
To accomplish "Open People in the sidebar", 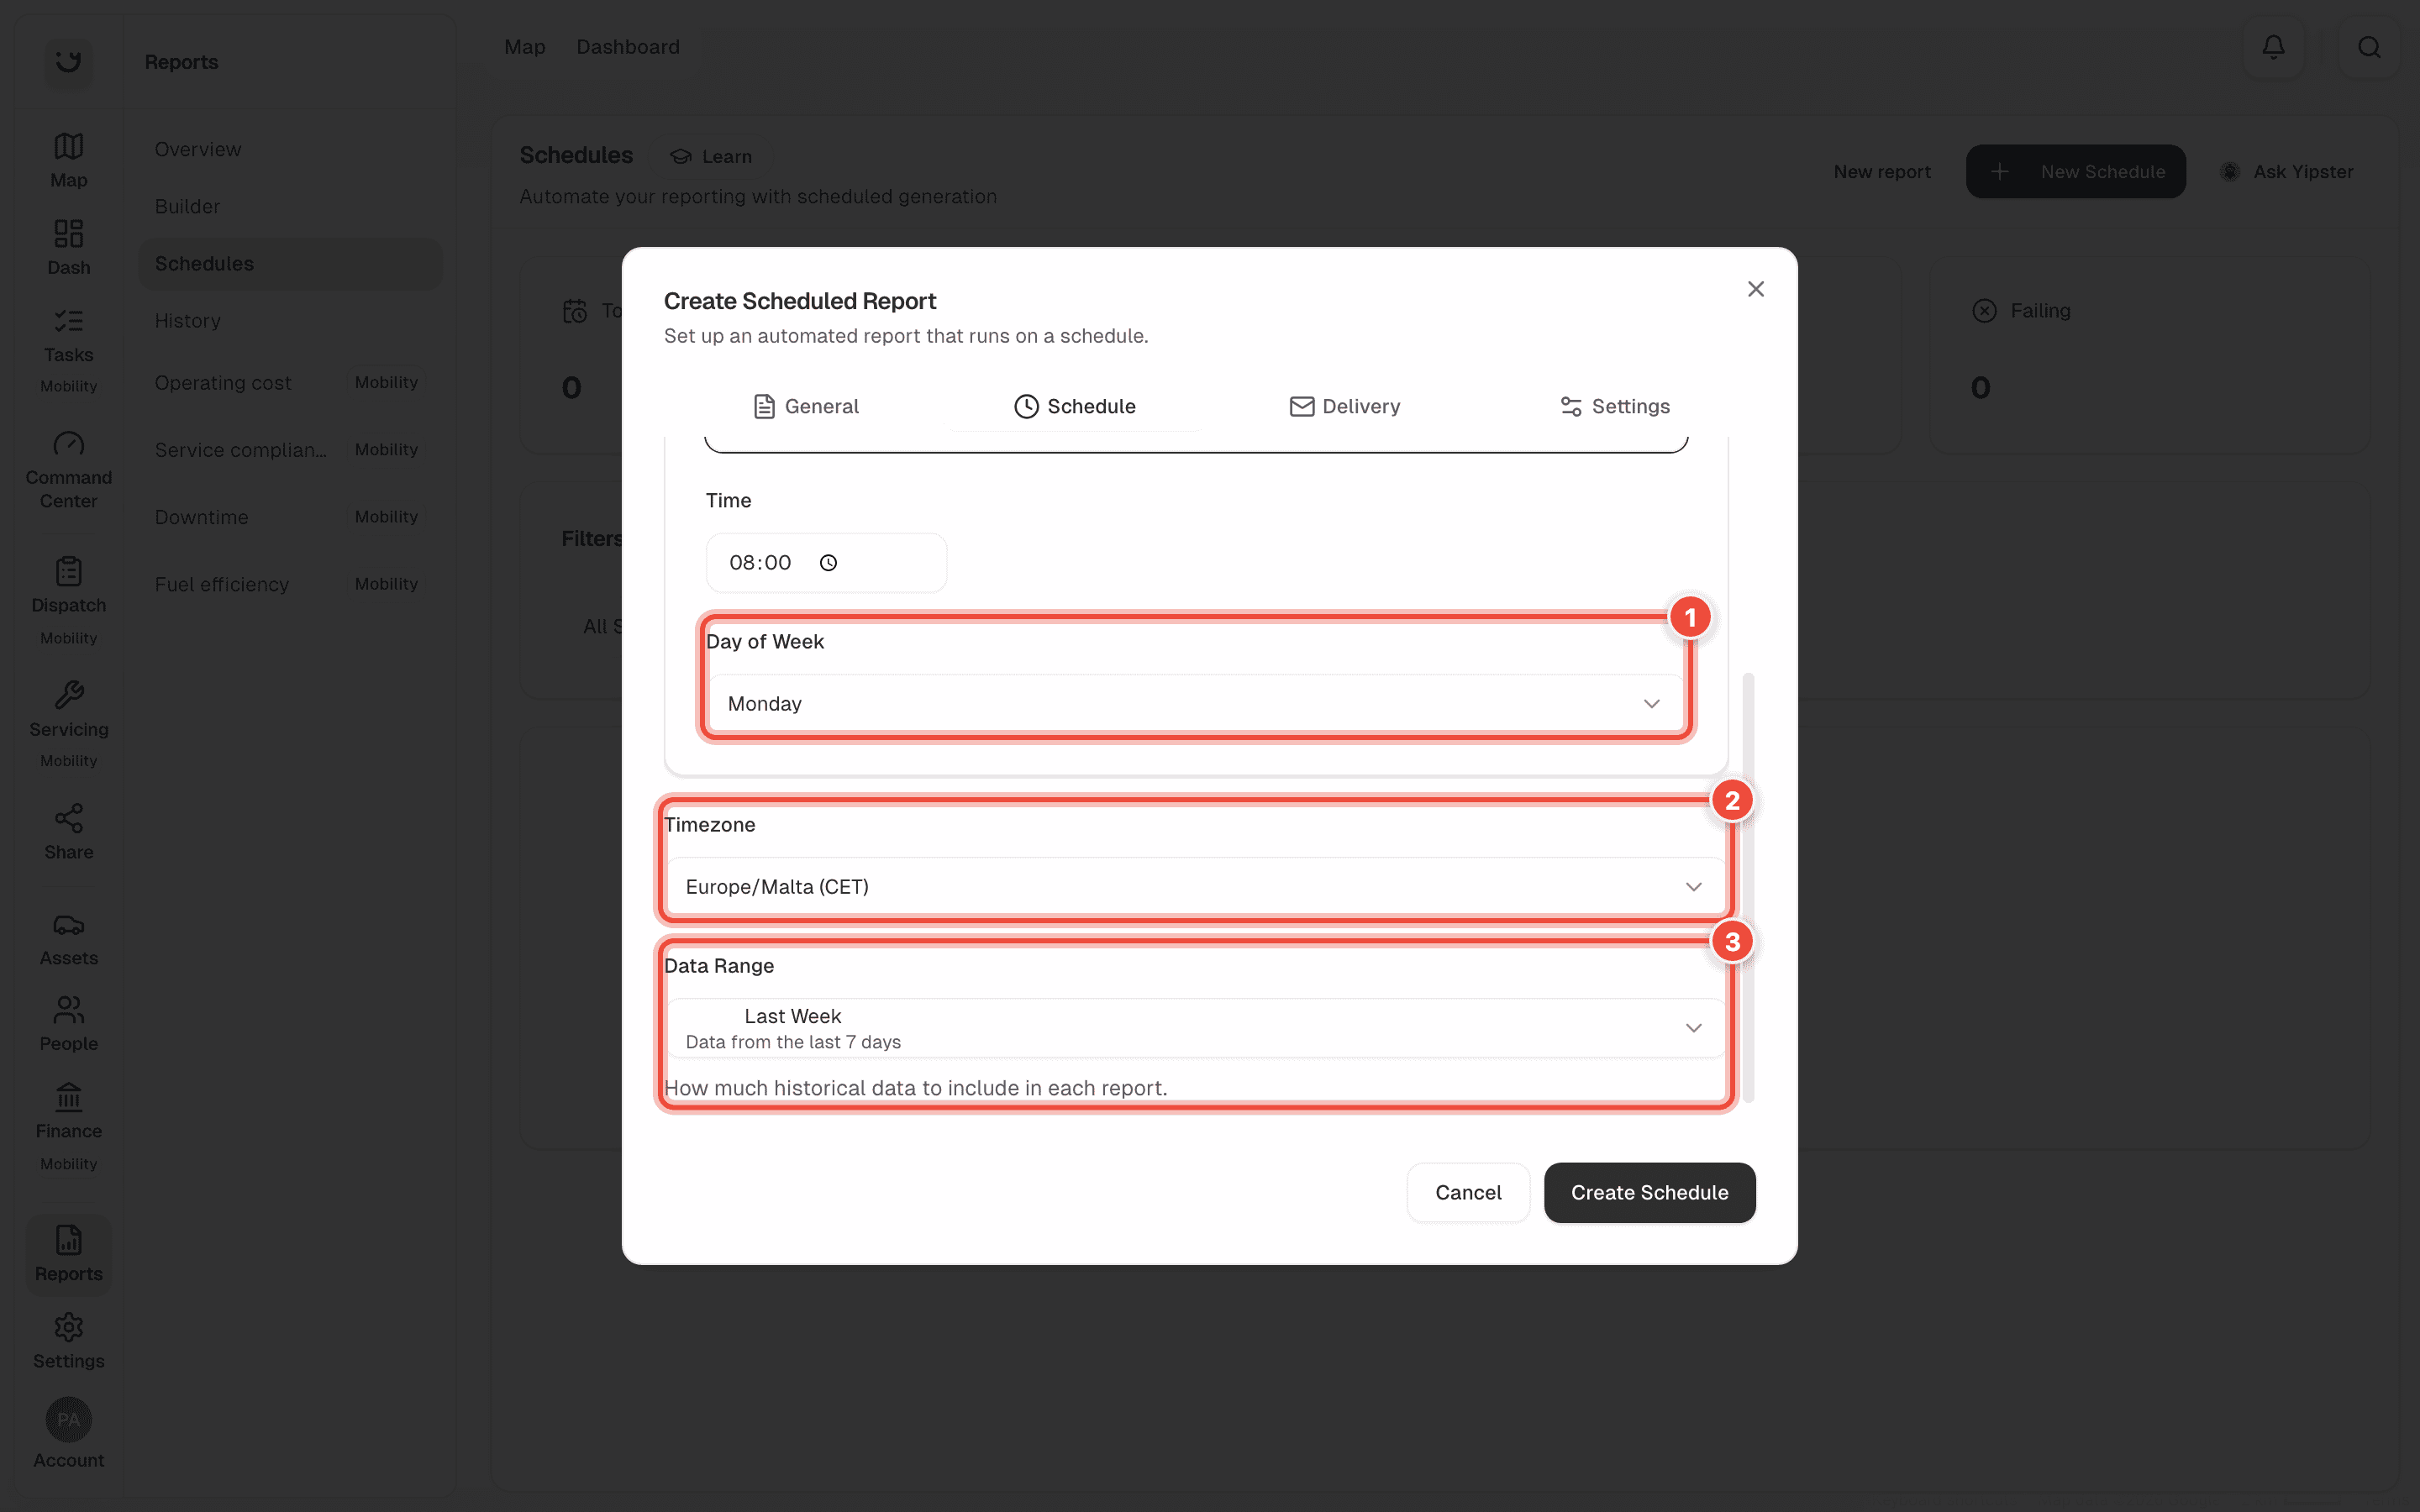I will coord(68,1023).
